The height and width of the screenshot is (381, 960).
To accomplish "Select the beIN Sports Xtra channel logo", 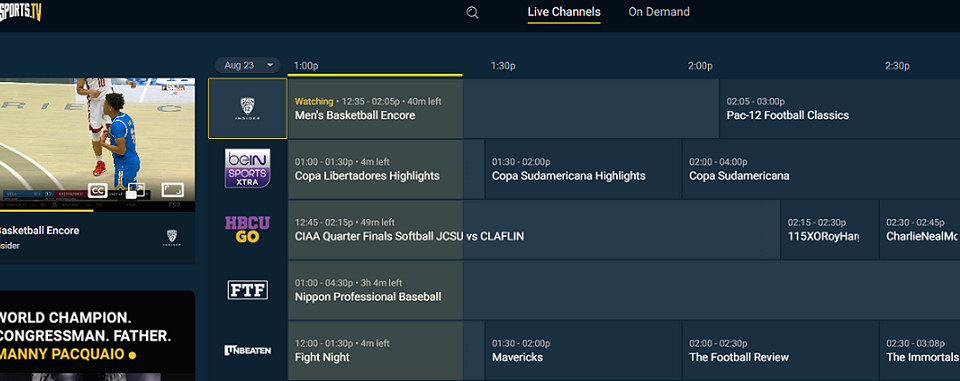I will [x=247, y=168].
